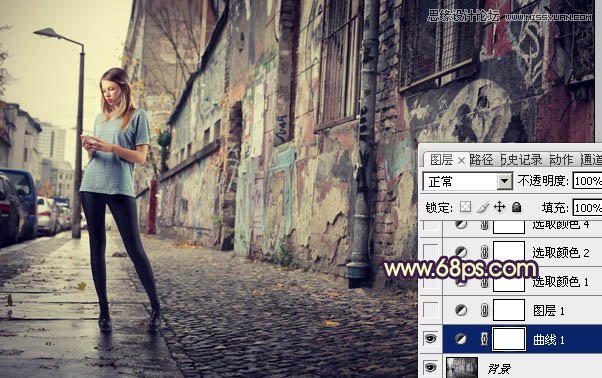Image resolution: width=602 pixels, height=378 pixels.
Task: Click the lock all padlock icon
Action: [517, 207]
